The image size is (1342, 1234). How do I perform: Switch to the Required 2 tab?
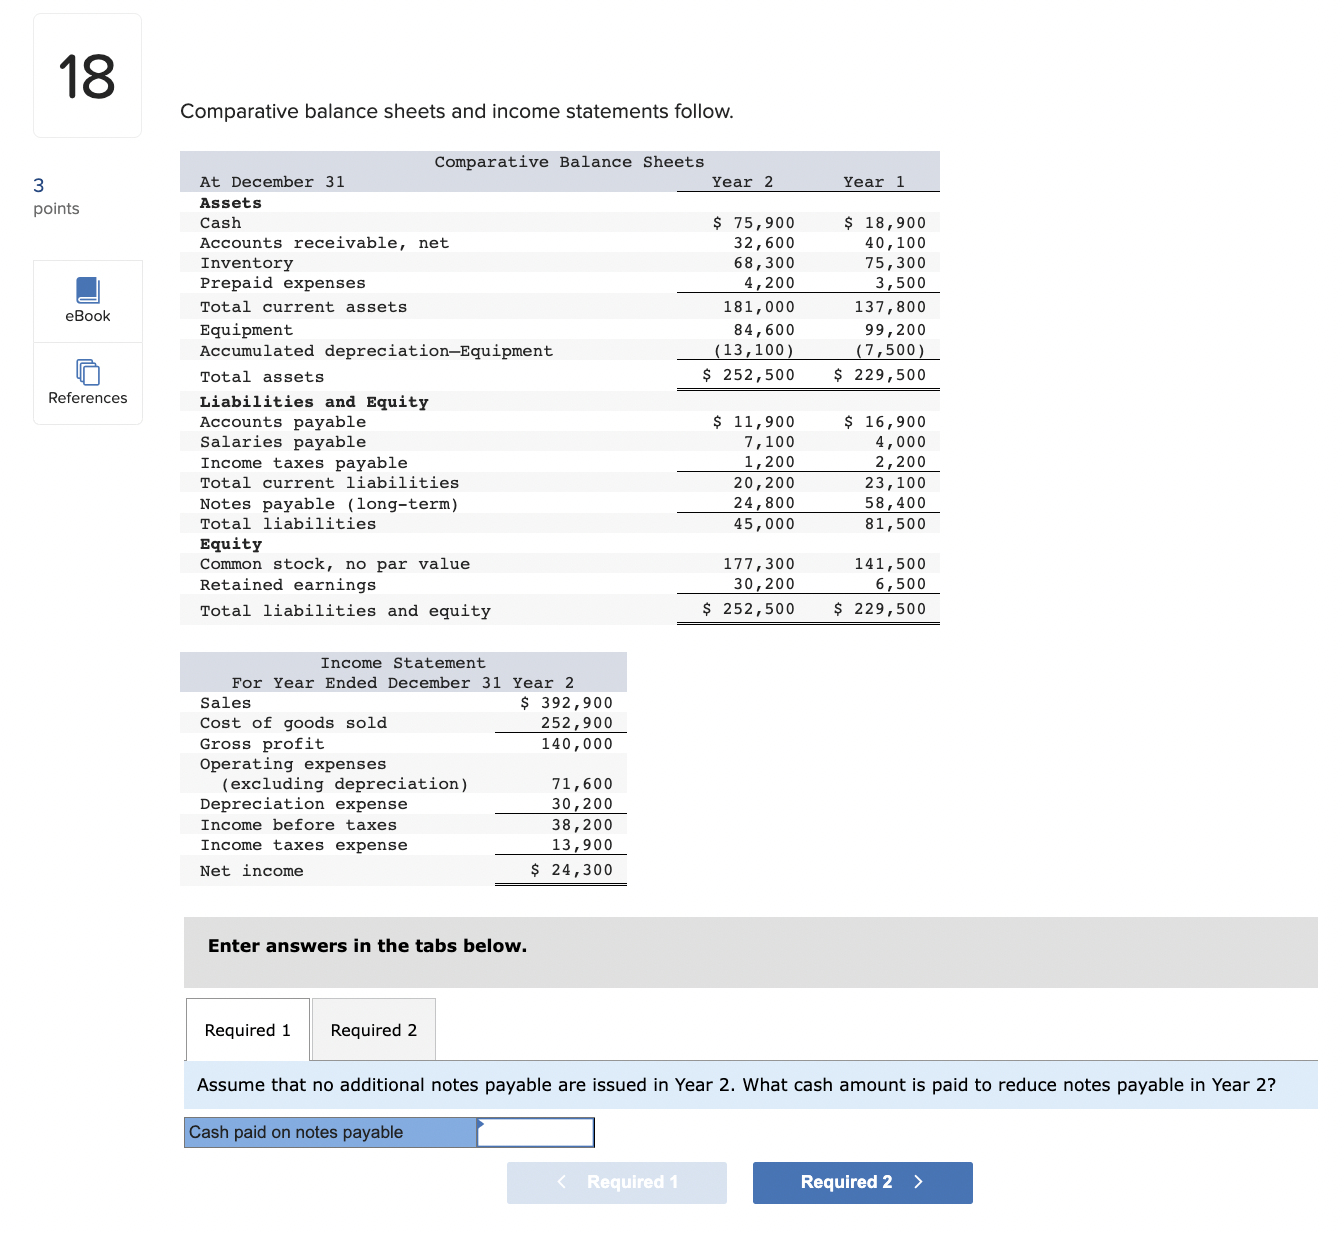373,1029
